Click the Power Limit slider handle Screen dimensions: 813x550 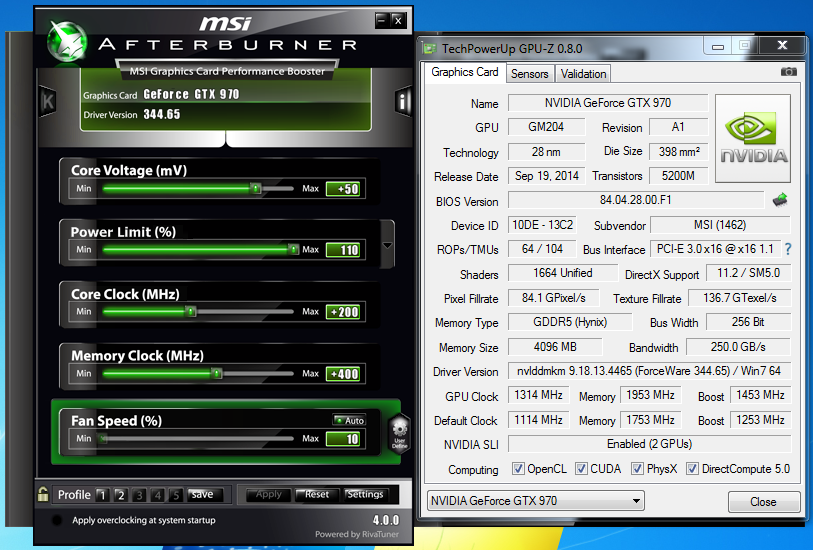pos(293,250)
